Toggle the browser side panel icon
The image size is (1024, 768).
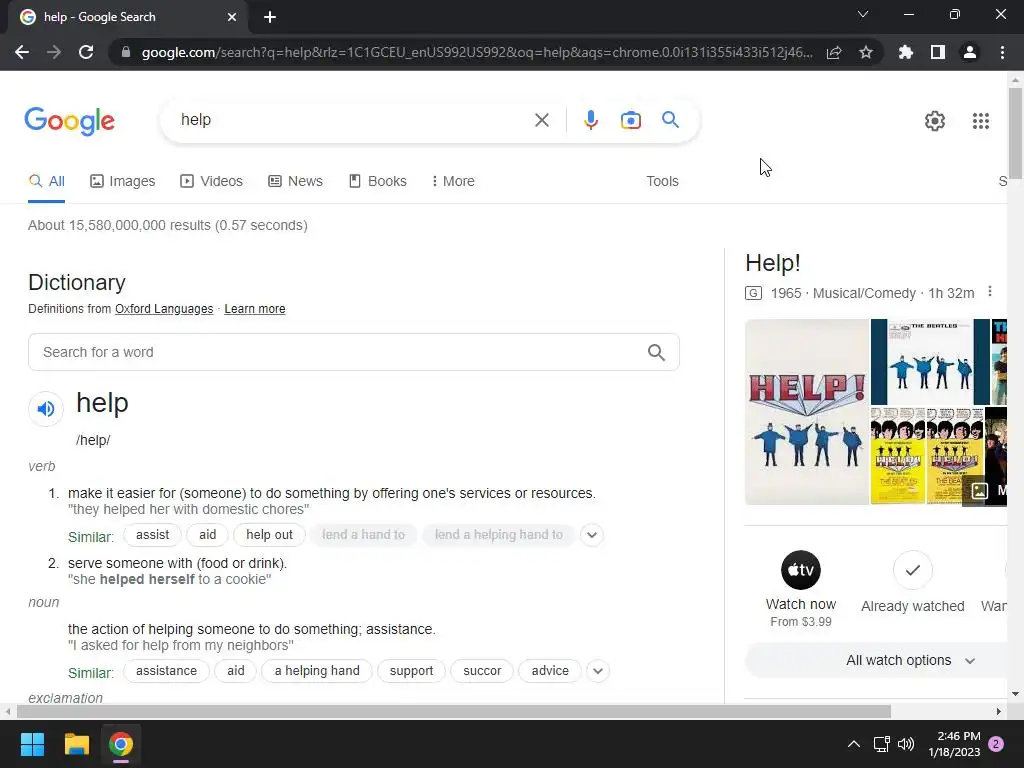pyautogui.click(x=938, y=52)
